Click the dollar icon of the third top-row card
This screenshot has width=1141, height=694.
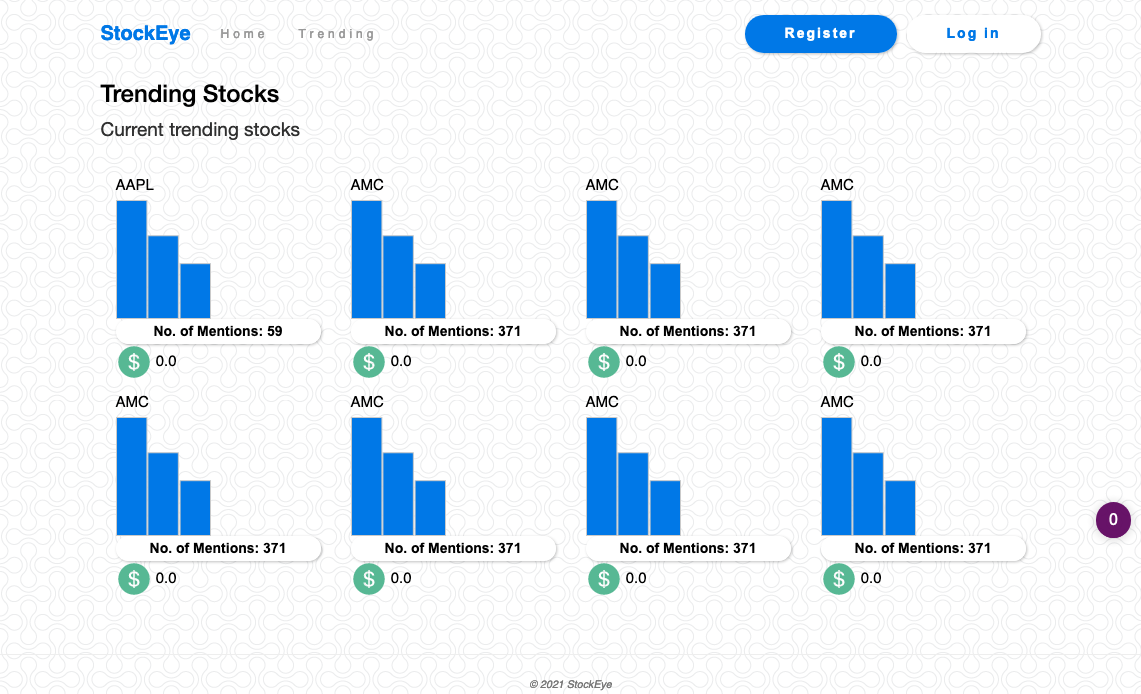[604, 362]
